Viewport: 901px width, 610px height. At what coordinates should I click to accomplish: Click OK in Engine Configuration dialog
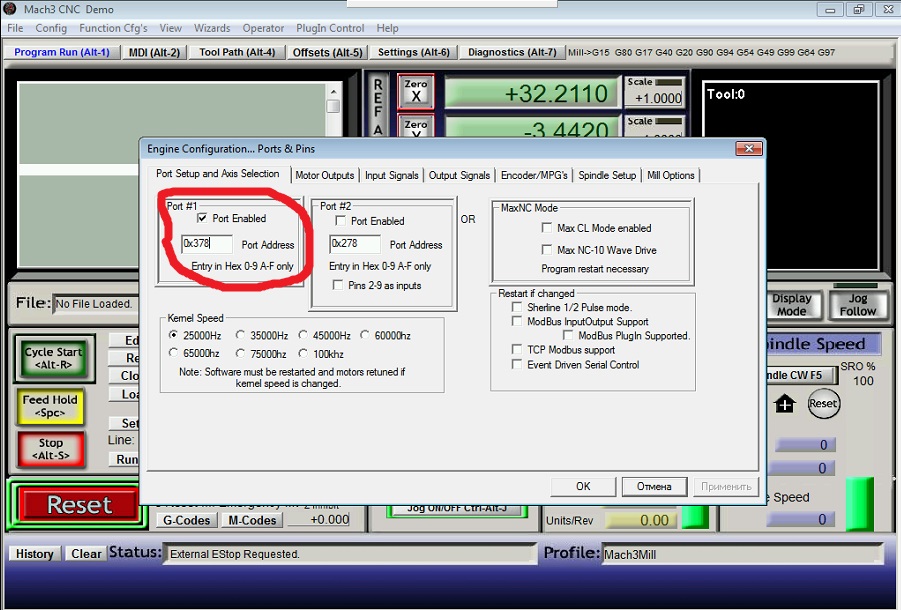[583, 487]
